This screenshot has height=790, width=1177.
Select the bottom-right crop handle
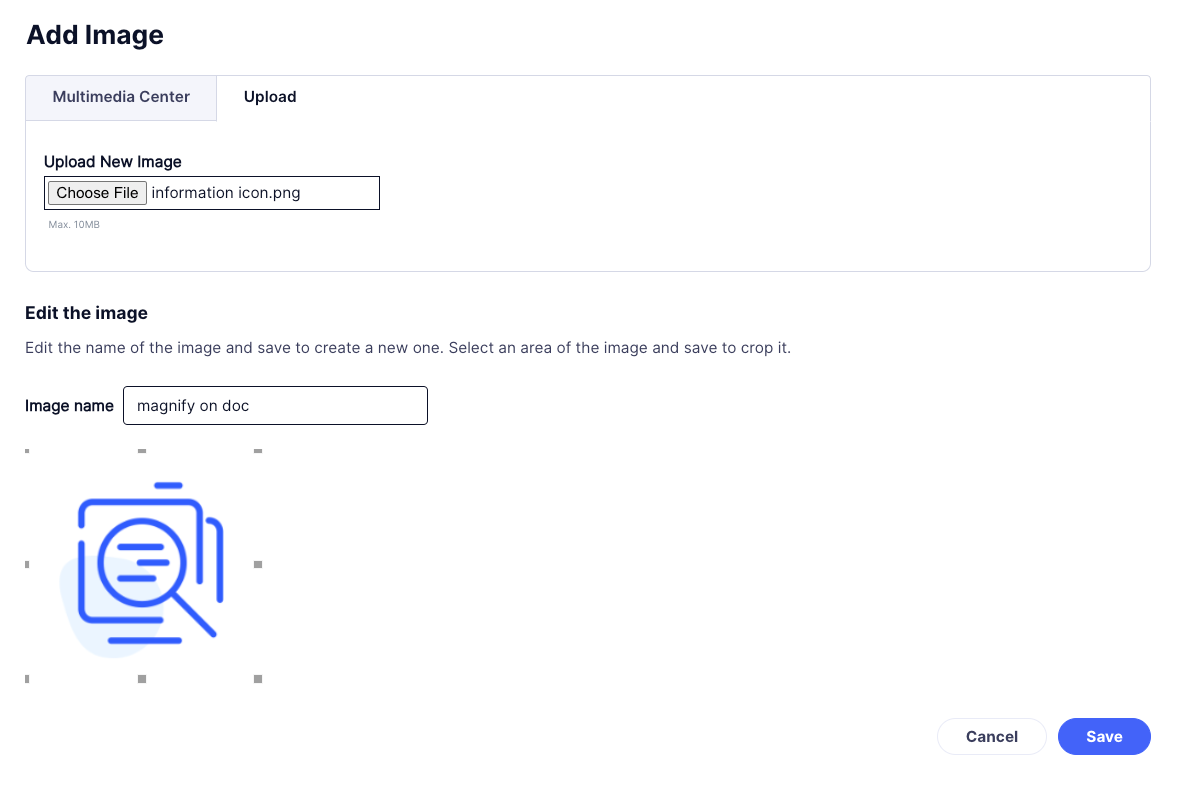pyautogui.click(x=258, y=679)
